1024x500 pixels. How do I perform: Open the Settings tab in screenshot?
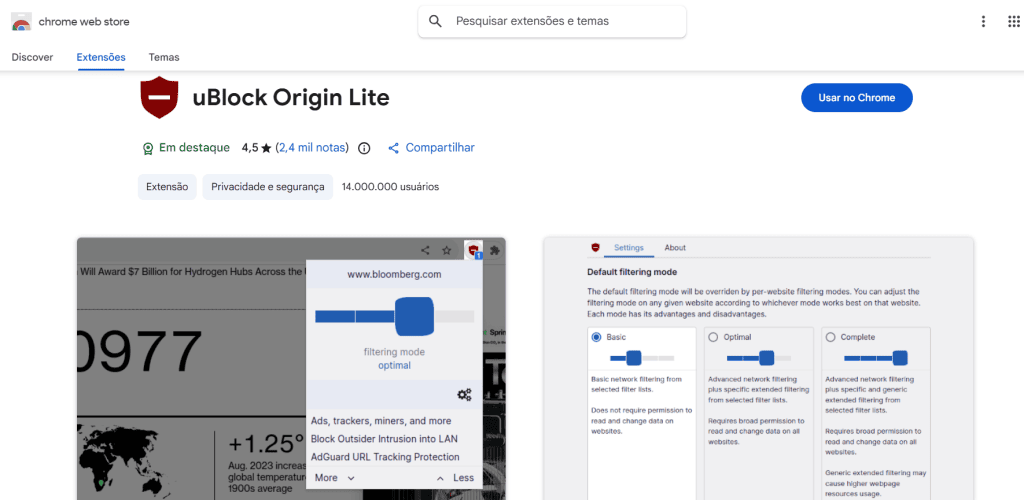pos(629,247)
